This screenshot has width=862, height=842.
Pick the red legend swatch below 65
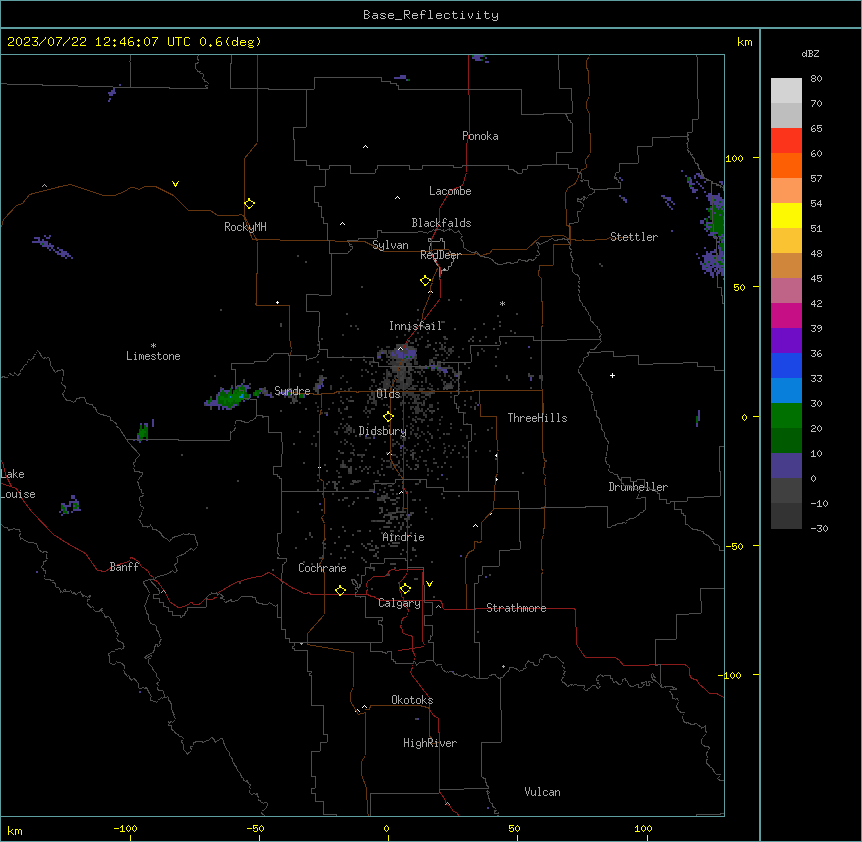pyautogui.click(x=786, y=141)
